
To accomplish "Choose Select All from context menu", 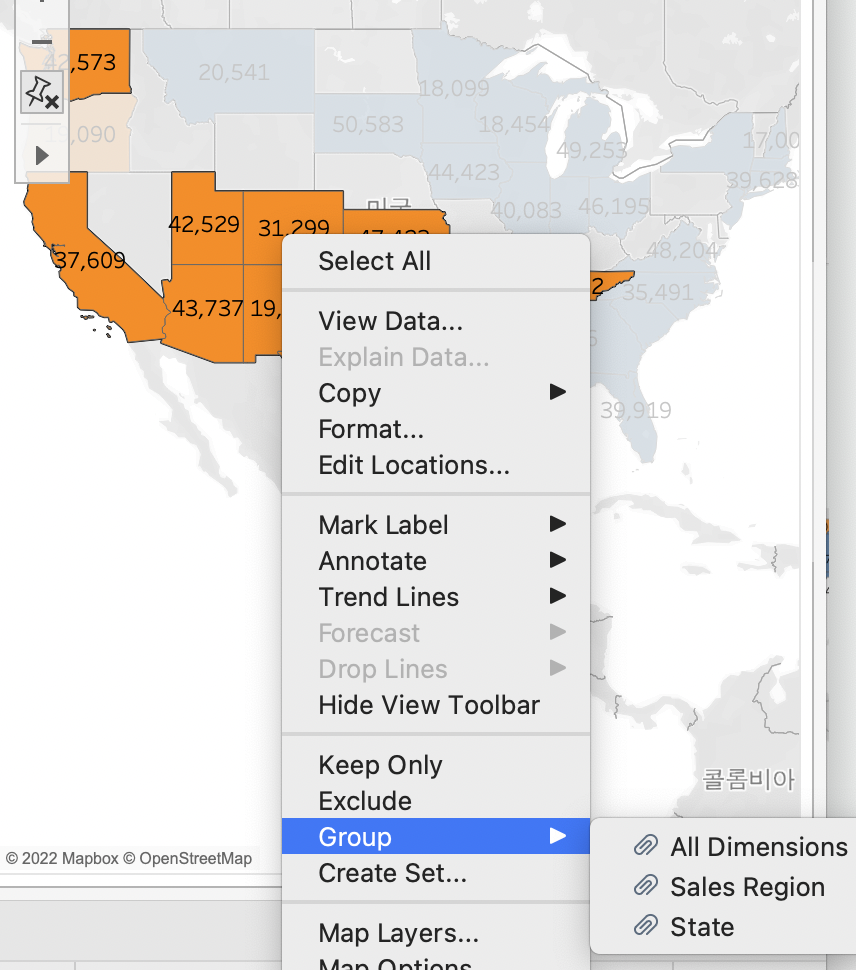I will click(x=375, y=261).
